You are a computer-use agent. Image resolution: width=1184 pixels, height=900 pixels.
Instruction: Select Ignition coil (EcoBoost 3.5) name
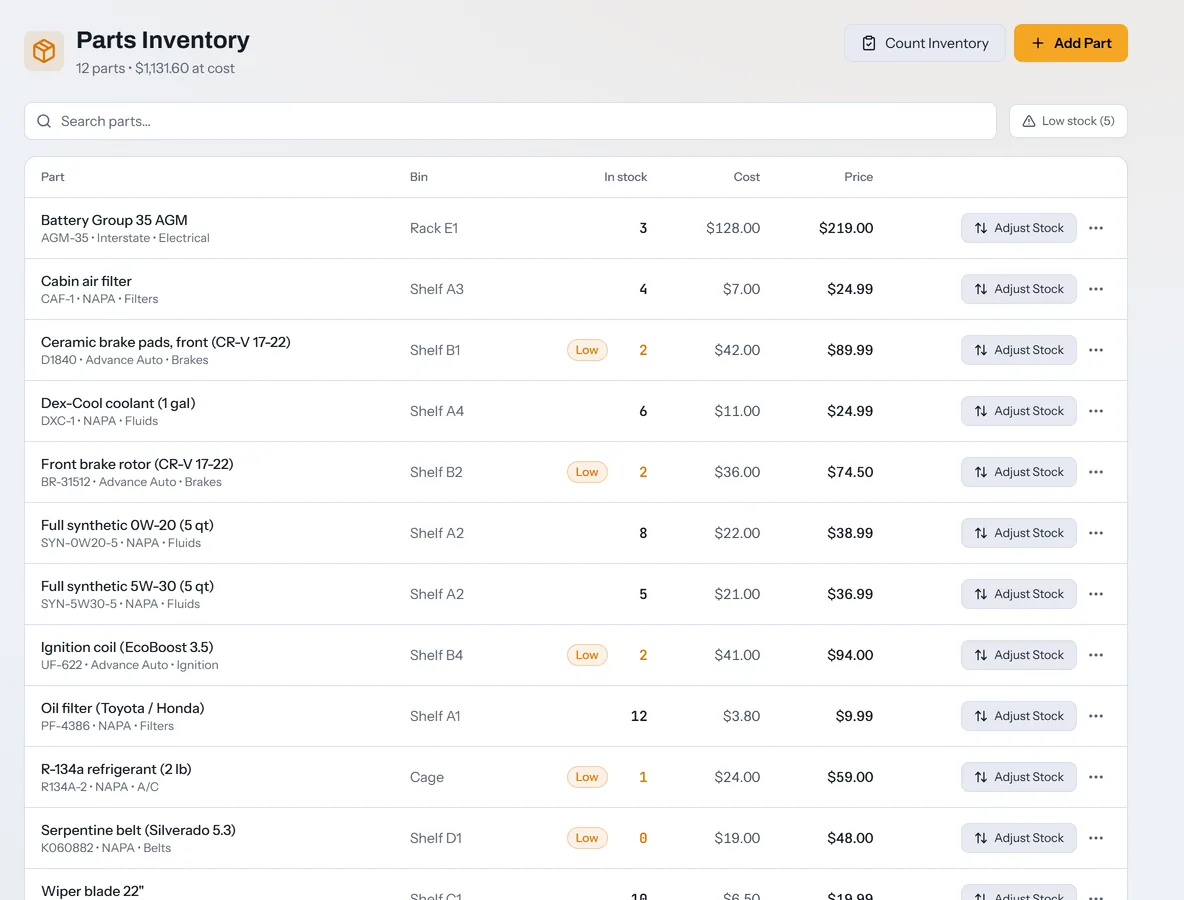tap(127, 647)
